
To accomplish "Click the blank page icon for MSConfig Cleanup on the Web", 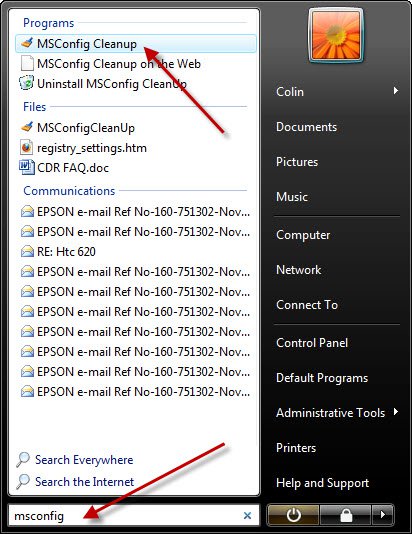I will (x=27, y=64).
